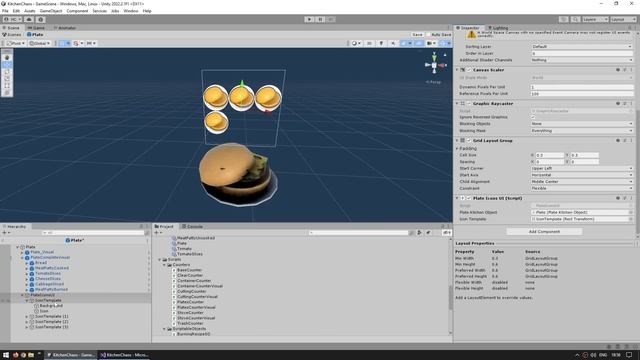
Task: Switch to the Scene tab
Action: (x=11, y=28)
